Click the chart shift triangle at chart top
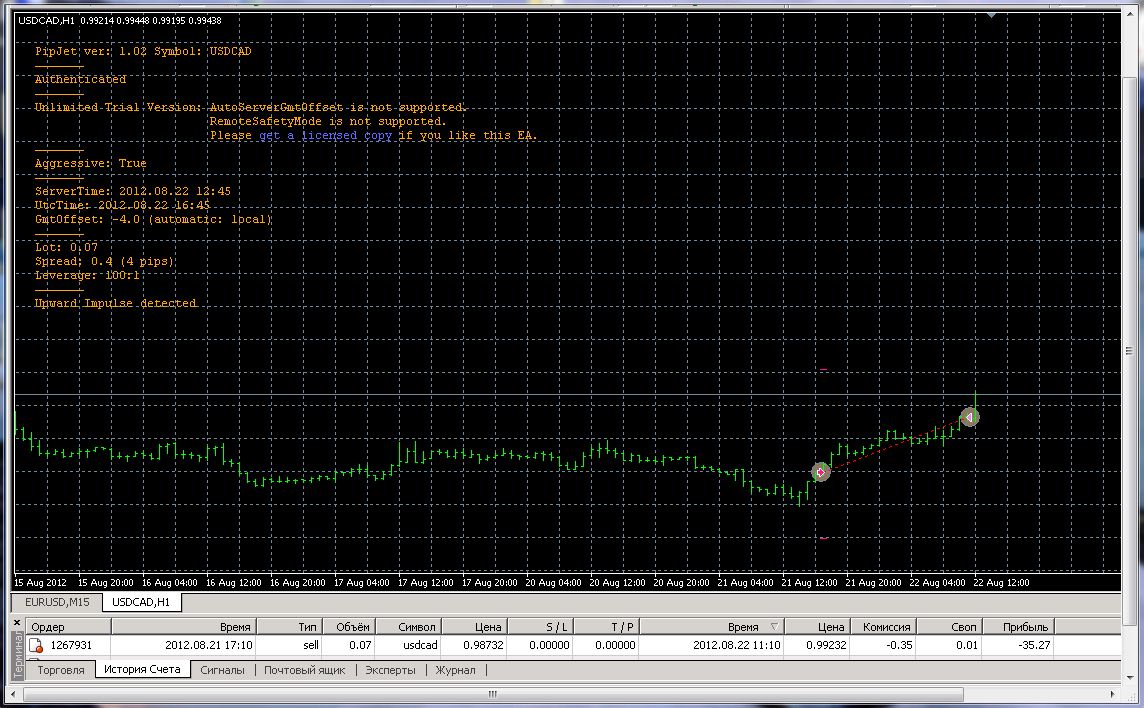Image resolution: width=1144 pixels, height=708 pixels. [992, 14]
